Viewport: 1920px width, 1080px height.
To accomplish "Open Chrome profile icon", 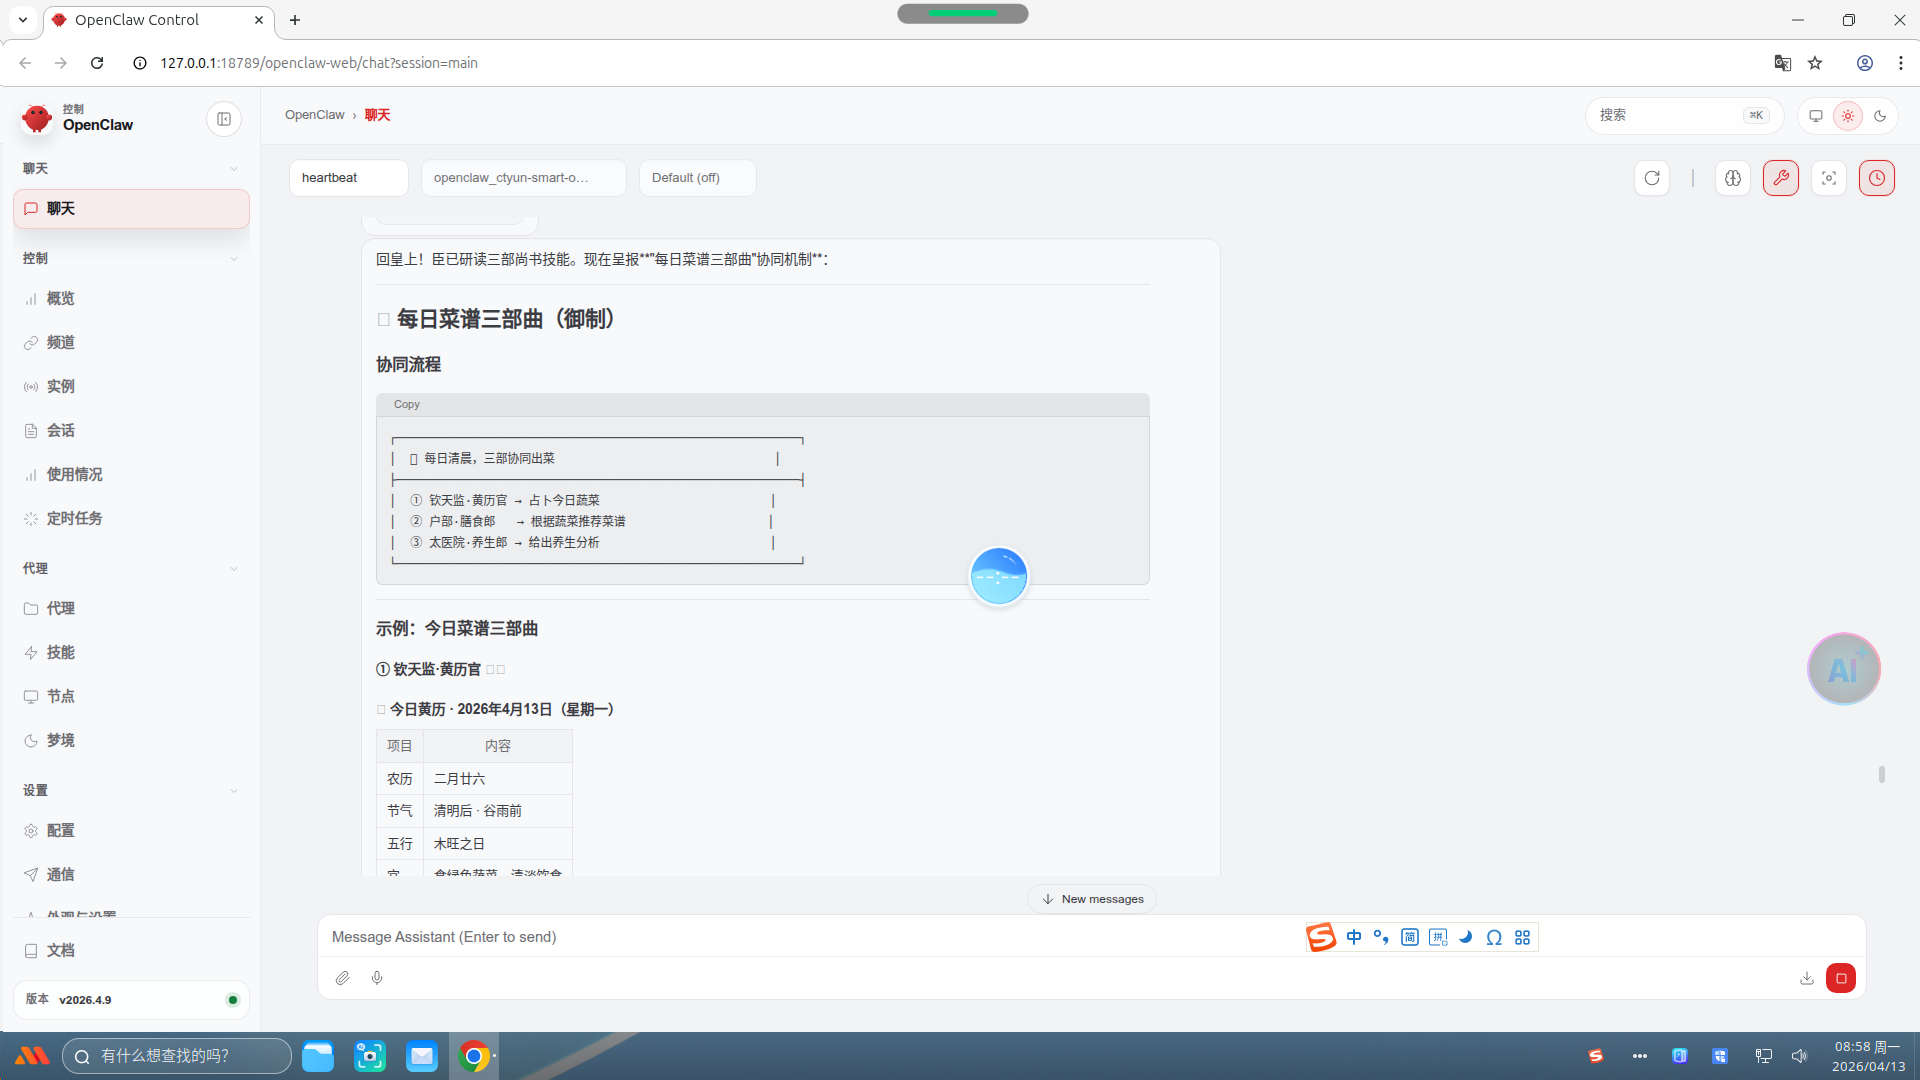I will [x=1865, y=63].
